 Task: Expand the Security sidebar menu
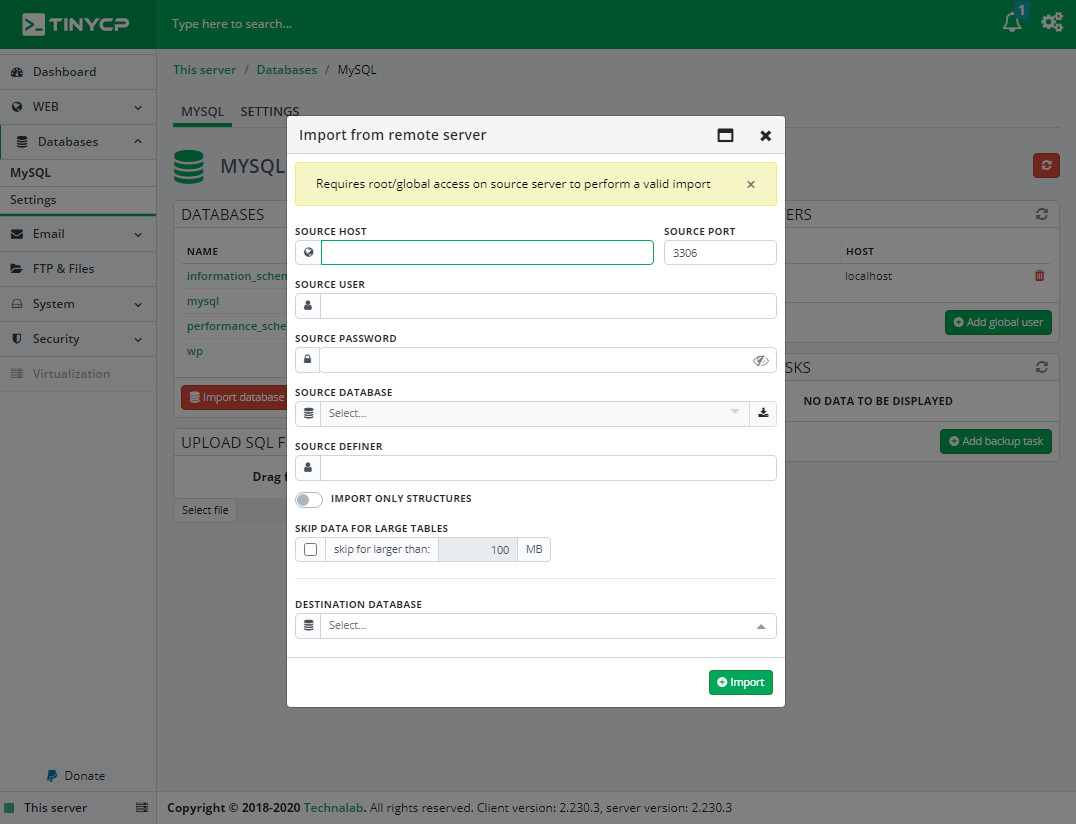[78, 339]
